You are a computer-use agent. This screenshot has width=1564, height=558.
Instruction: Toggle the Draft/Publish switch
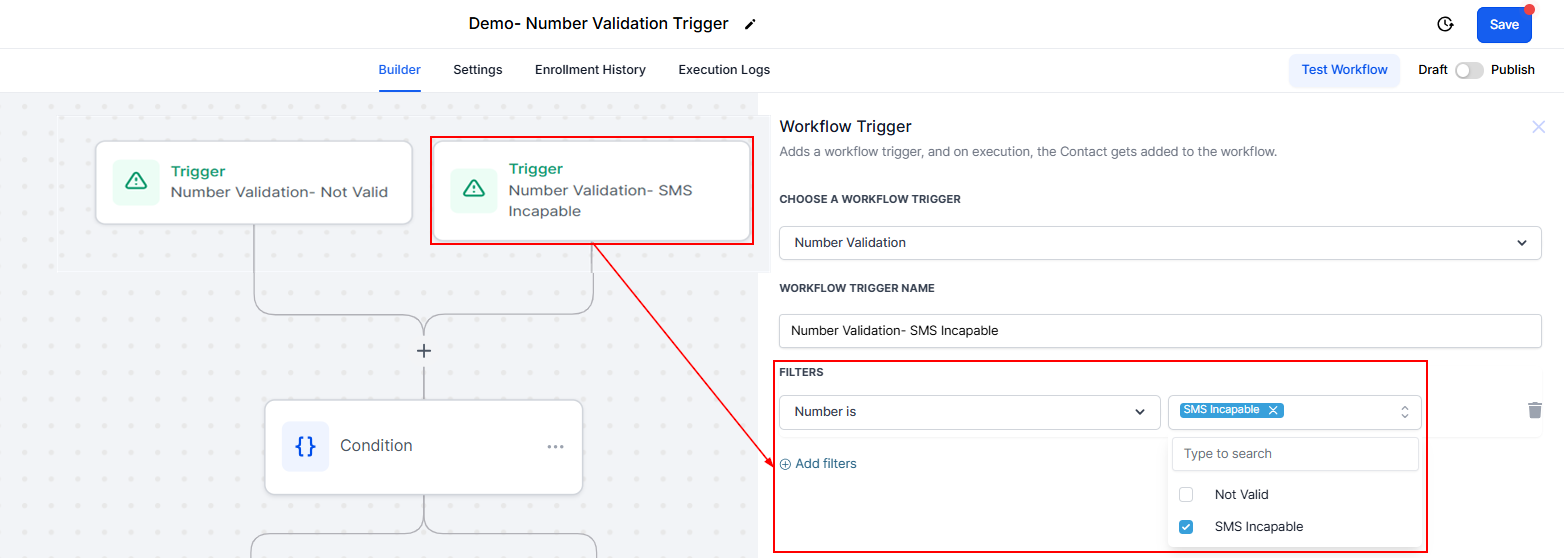click(1468, 70)
